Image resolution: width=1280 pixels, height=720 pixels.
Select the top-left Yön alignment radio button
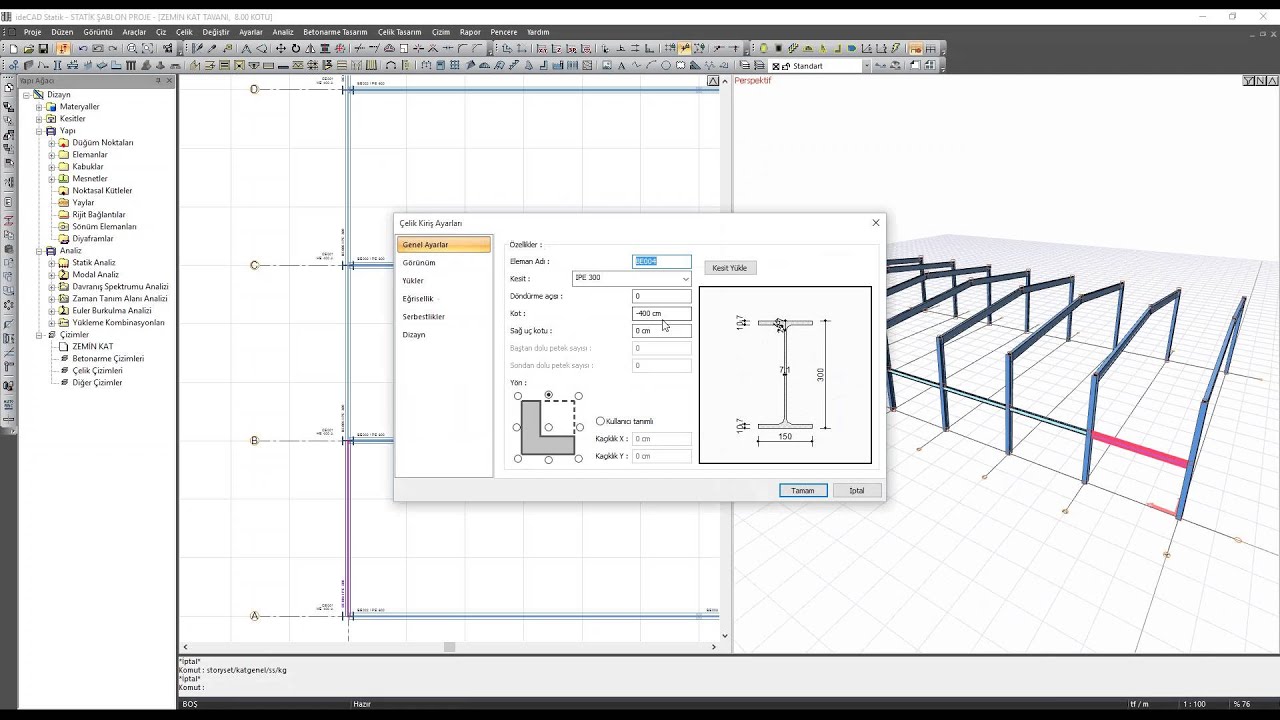518,396
